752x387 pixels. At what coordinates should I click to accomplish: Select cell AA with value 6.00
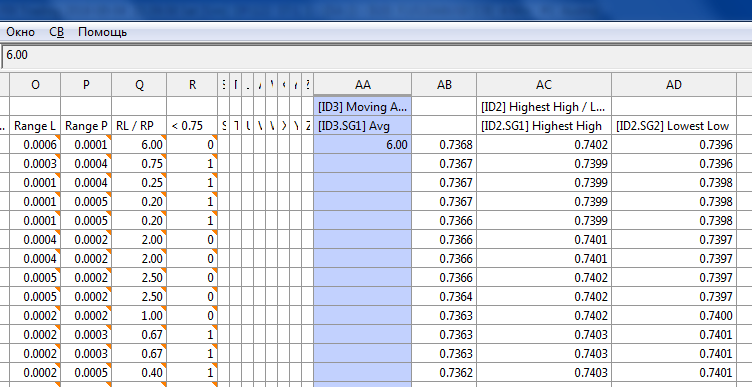[x=363, y=145]
